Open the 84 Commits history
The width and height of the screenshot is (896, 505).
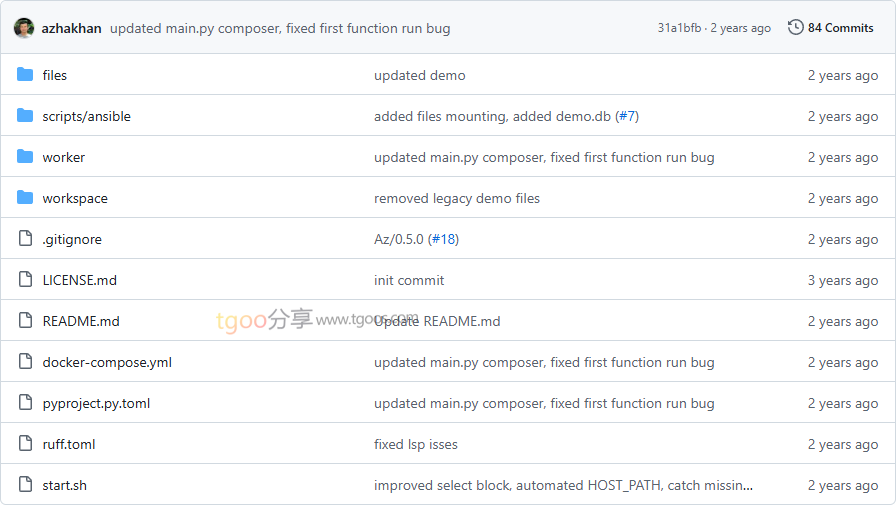click(840, 28)
